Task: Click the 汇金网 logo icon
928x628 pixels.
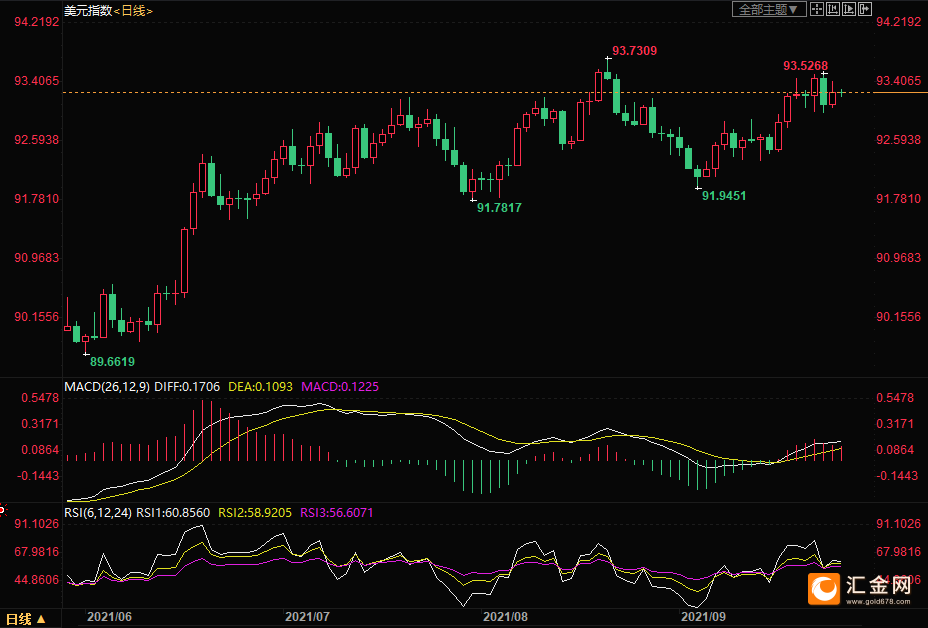Action: (x=824, y=589)
